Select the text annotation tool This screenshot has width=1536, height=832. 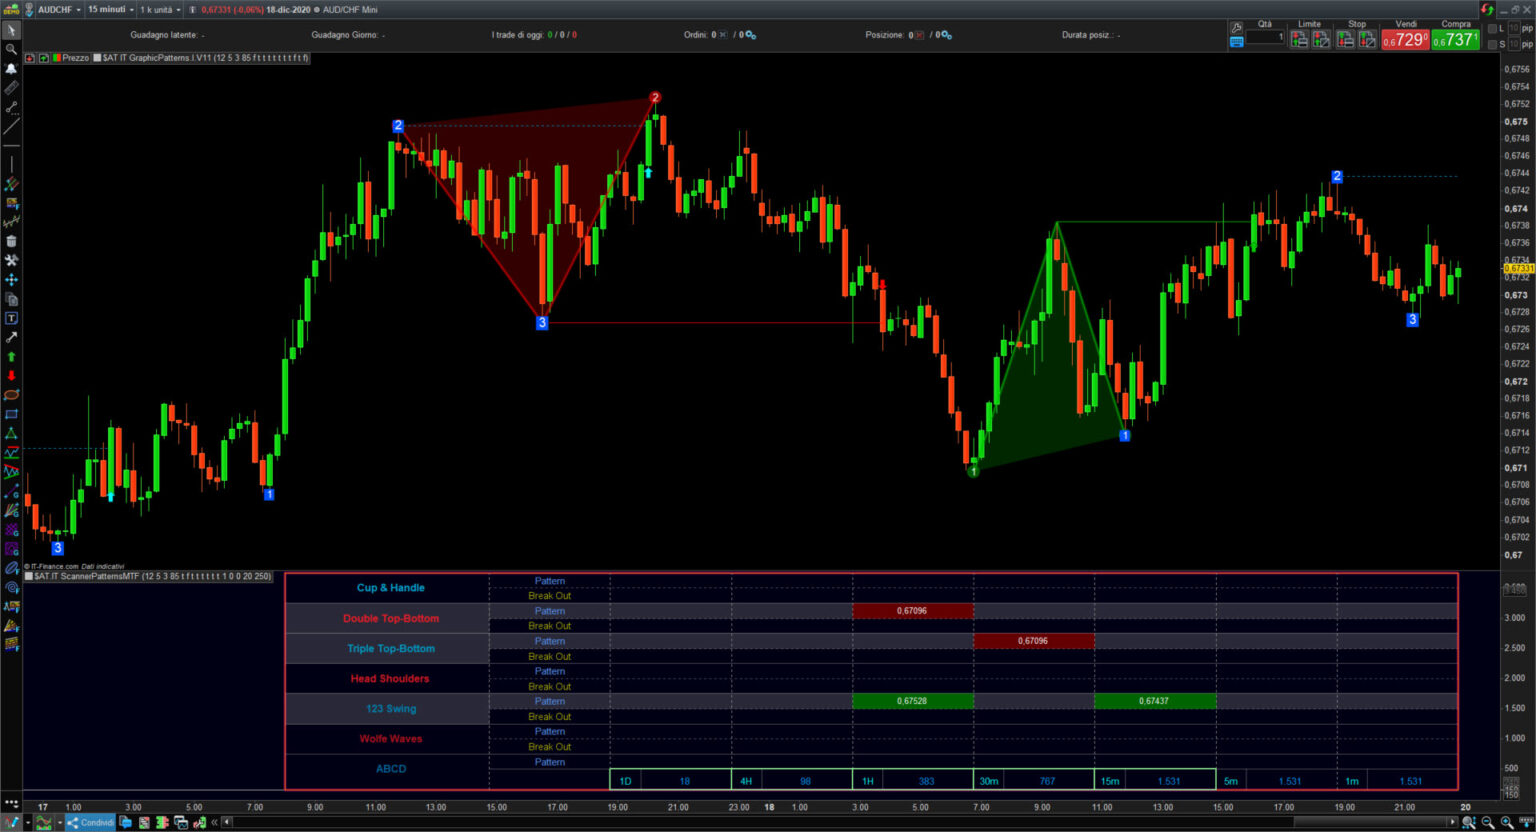coord(11,318)
